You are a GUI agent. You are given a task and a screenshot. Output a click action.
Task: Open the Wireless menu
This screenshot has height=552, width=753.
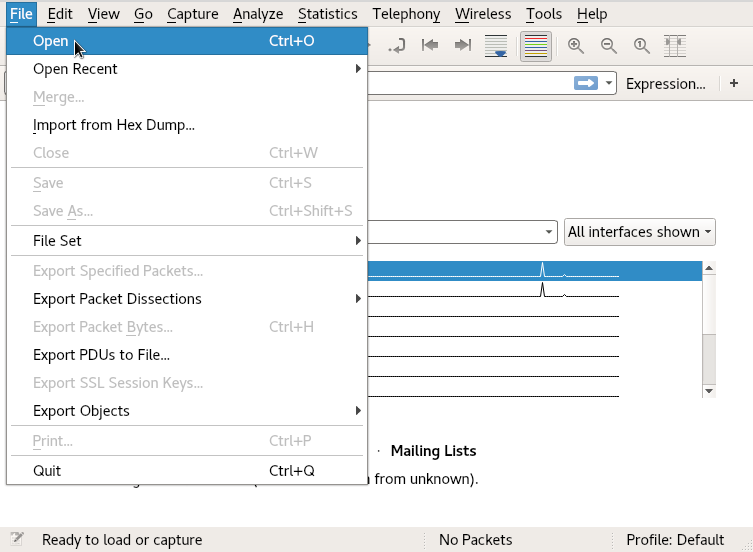coord(483,14)
